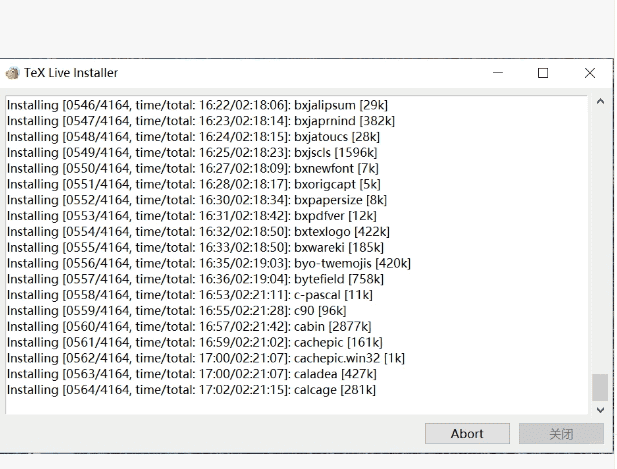
Task: Click the TeX Live Installer title bar icon
Action: 12,73
